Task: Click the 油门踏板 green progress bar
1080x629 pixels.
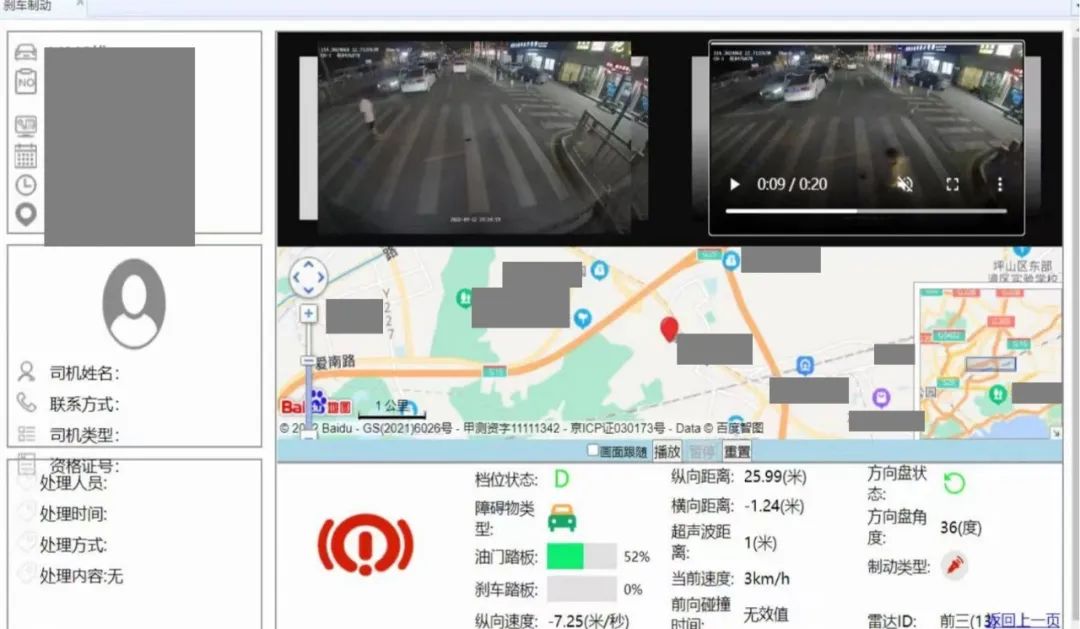Action: click(581, 556)
